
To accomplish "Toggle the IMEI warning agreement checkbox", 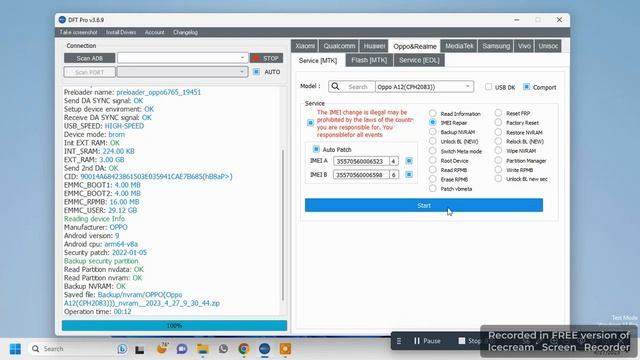I will [x=311, y=123].
